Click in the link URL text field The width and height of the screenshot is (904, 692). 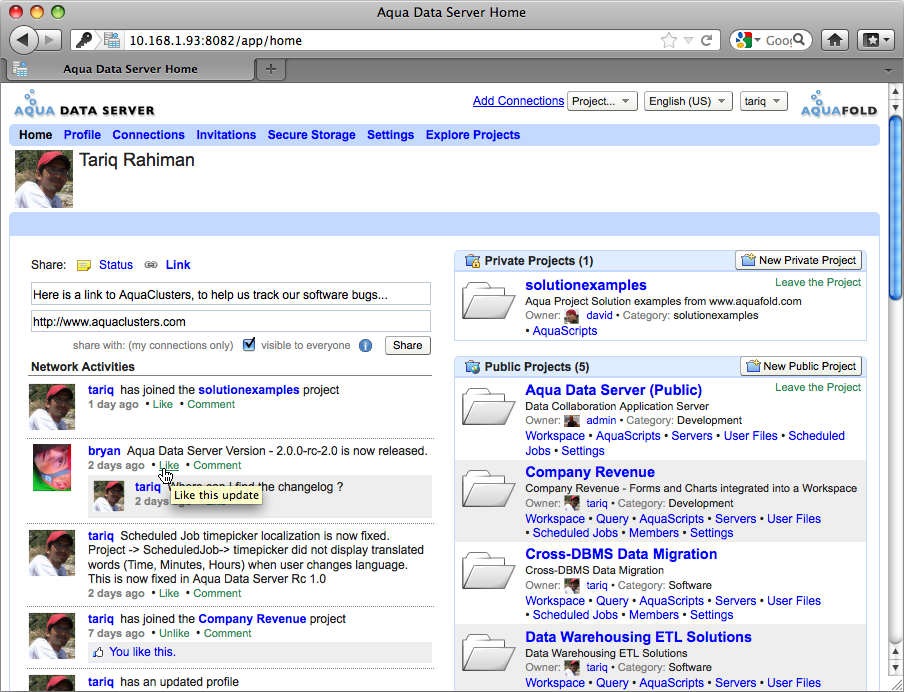click(x=231, y=321)
